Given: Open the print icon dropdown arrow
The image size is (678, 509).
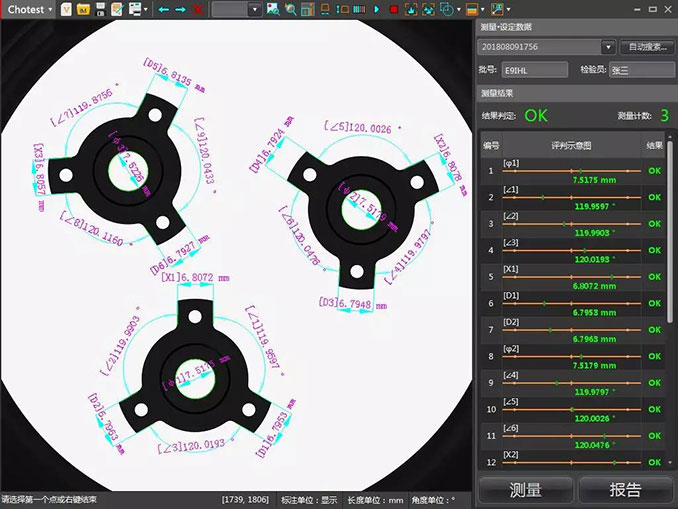Looking at the screenshot, I should (x=146, y=9).
